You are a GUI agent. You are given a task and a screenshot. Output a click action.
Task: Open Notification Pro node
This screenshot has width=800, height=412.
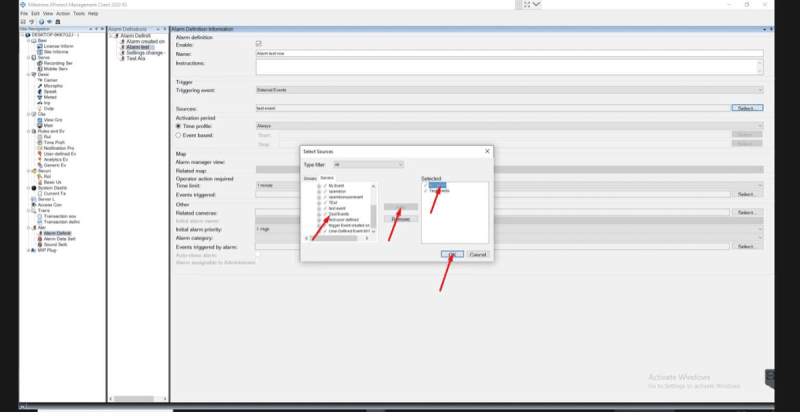(x=59, y=148)
